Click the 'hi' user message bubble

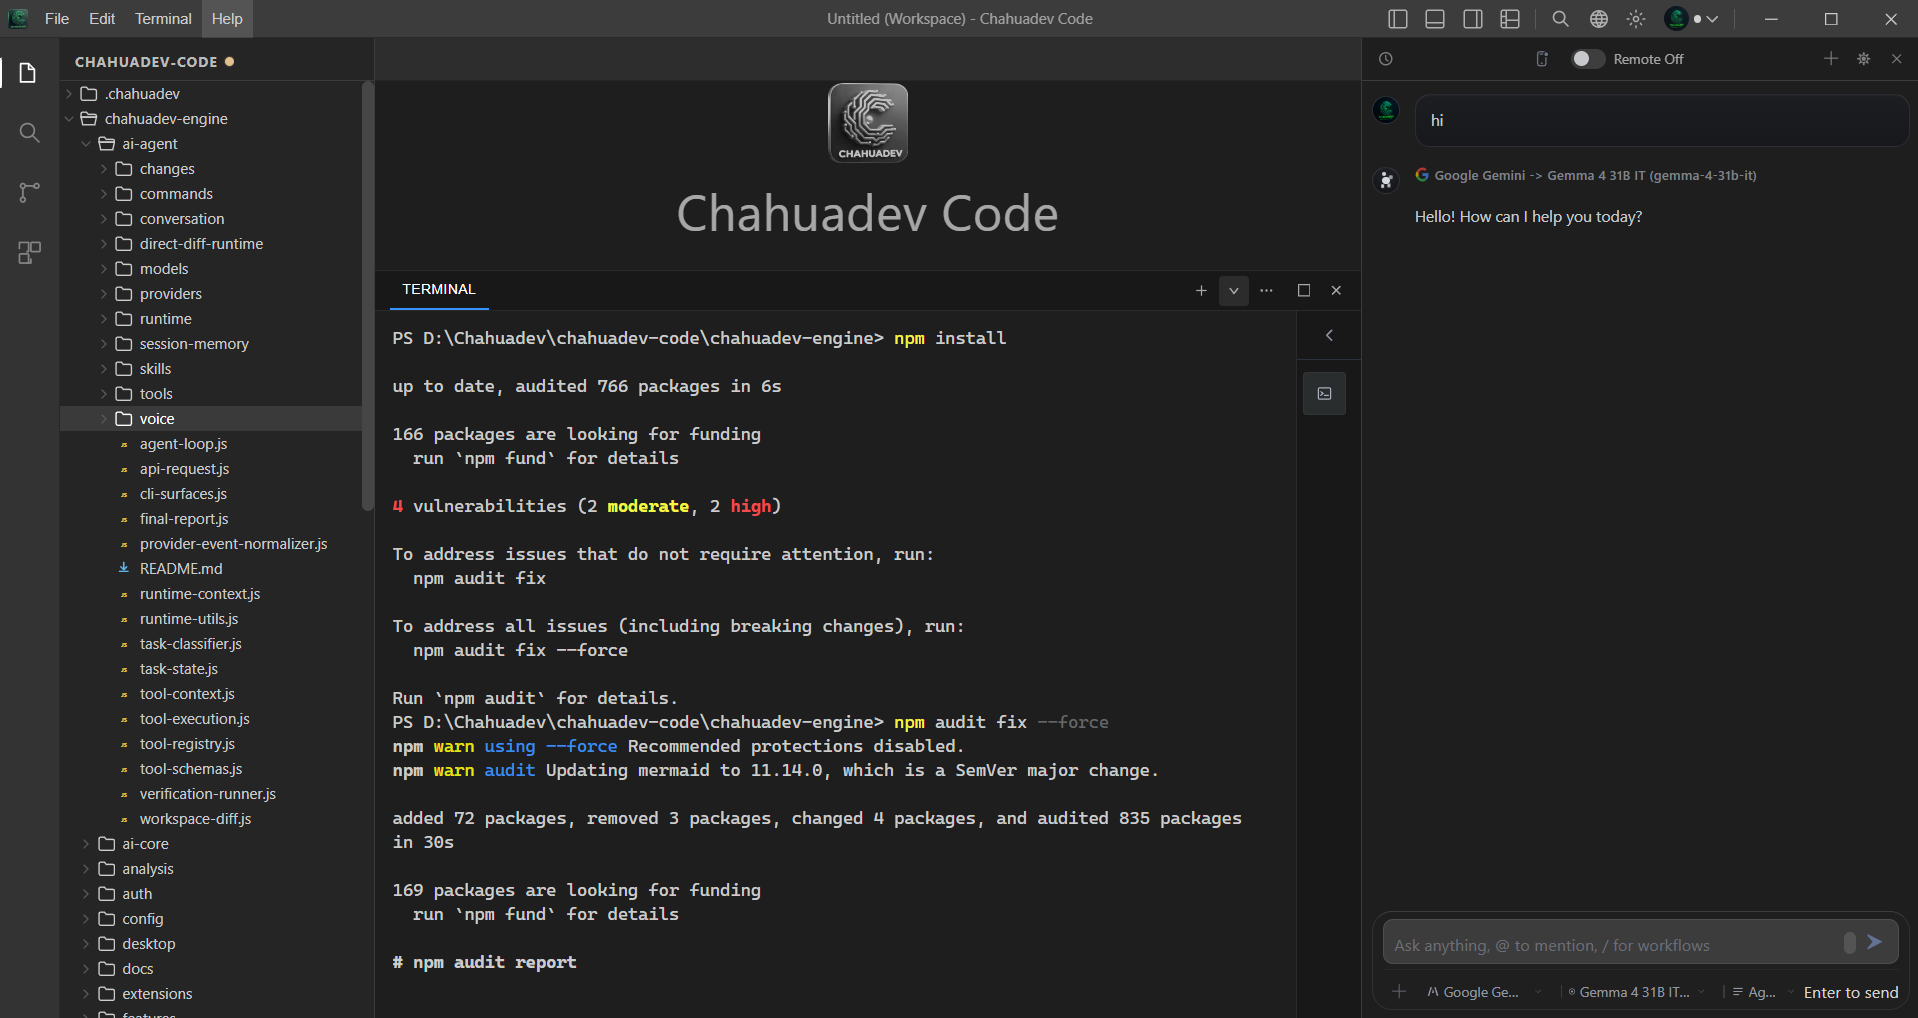click(1661, 121)
